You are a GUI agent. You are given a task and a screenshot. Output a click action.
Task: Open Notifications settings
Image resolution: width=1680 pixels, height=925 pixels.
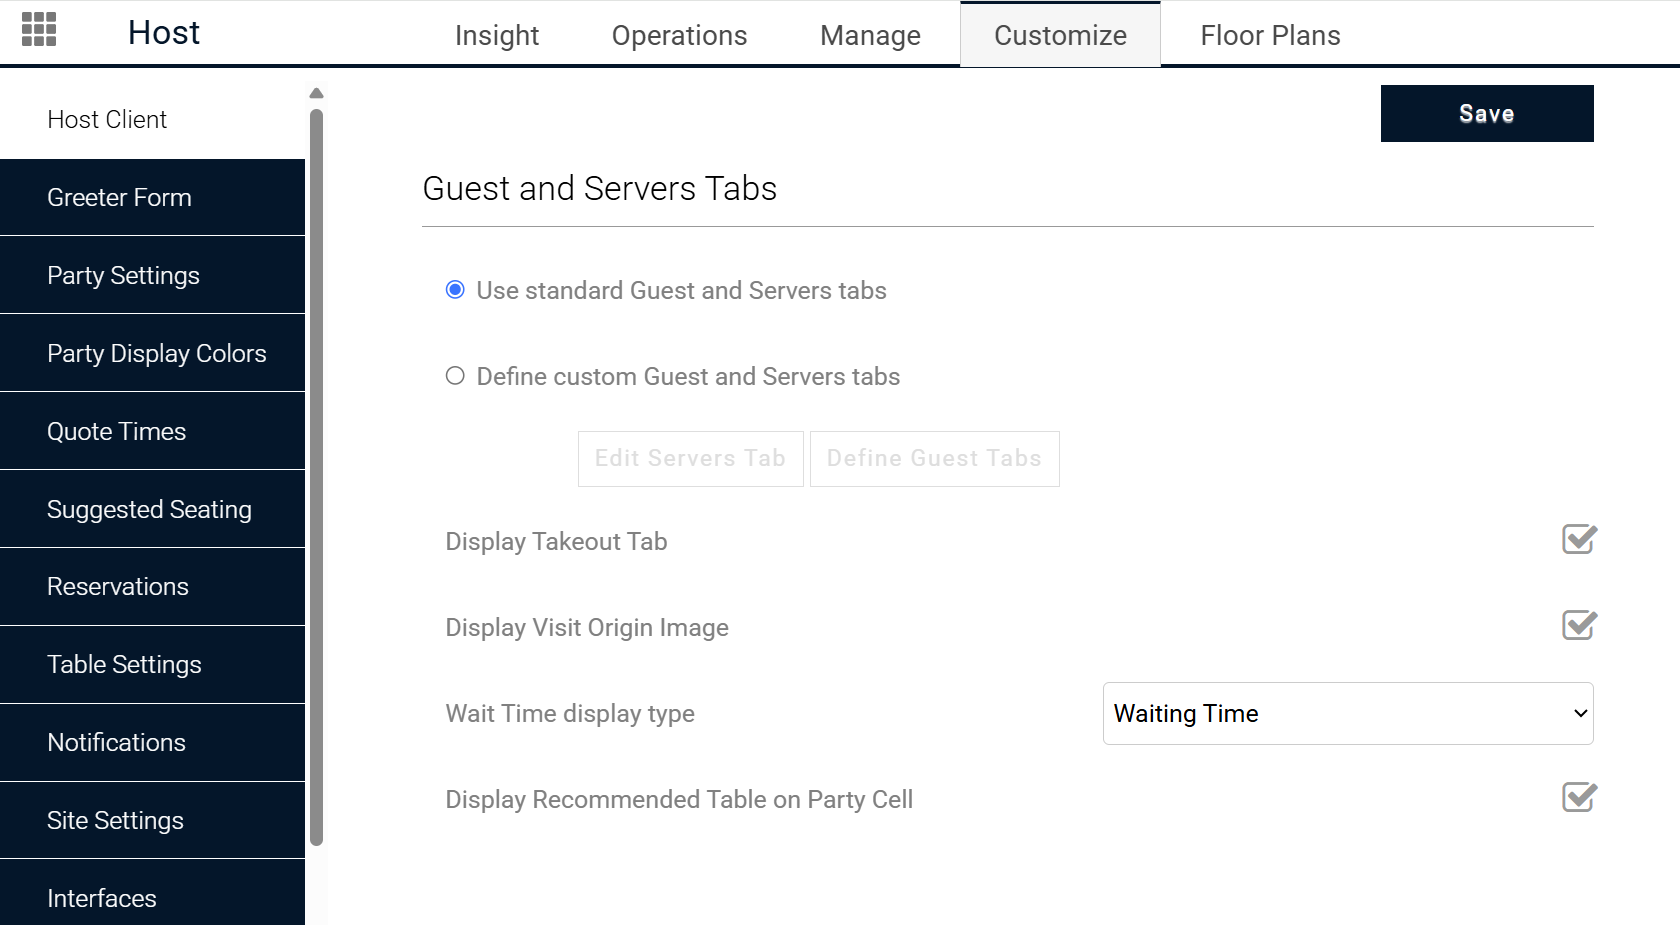click(152, 743)
